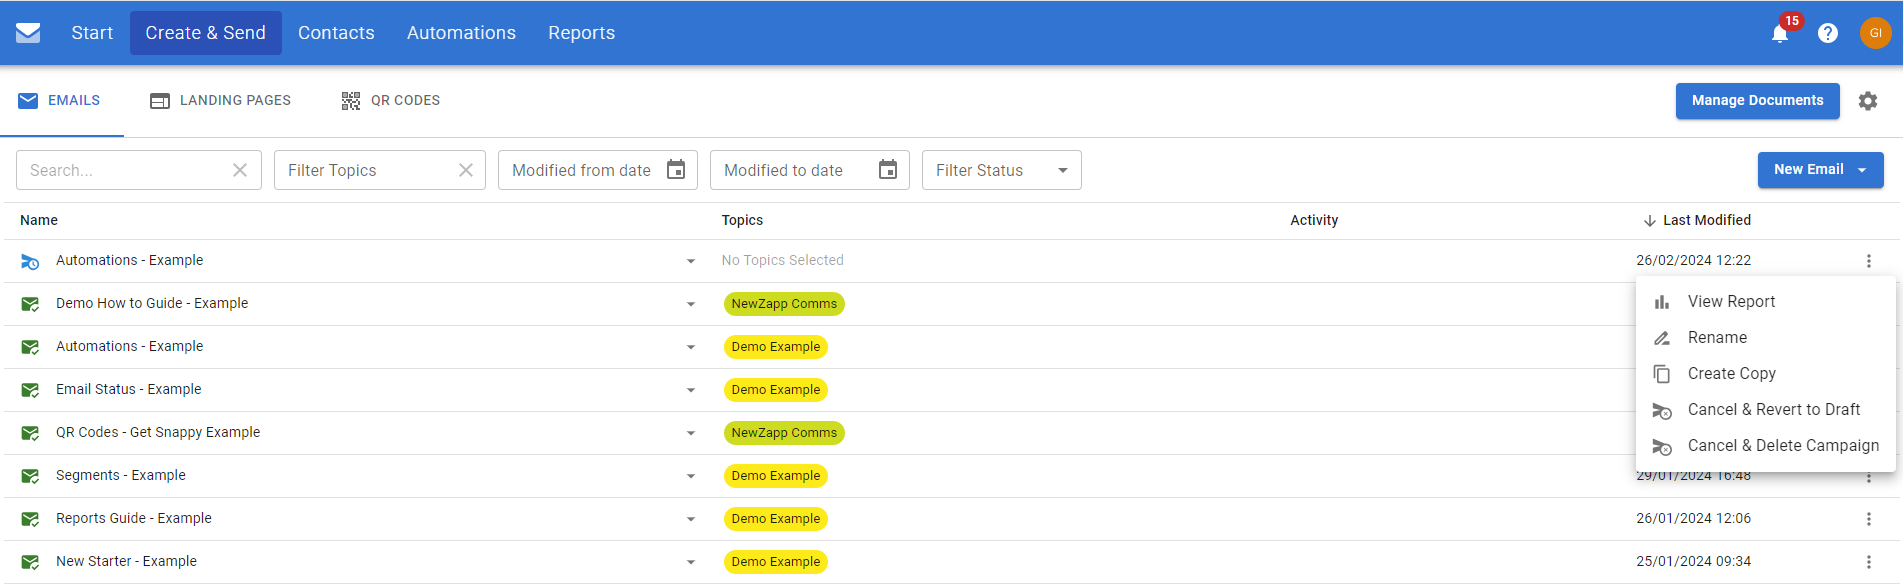Click the GI user avatar
The image size is (1903, 584).
(1875, 33)
